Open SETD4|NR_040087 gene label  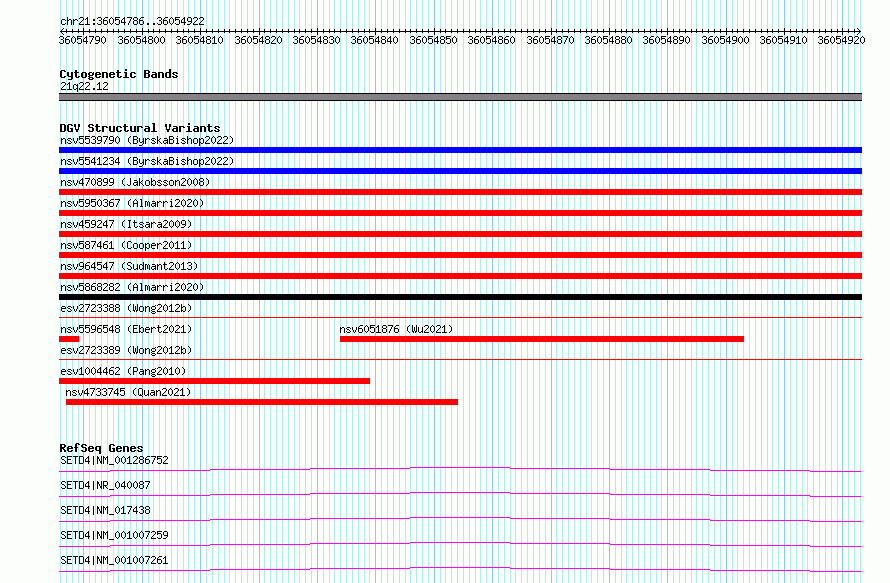(105, 485)
